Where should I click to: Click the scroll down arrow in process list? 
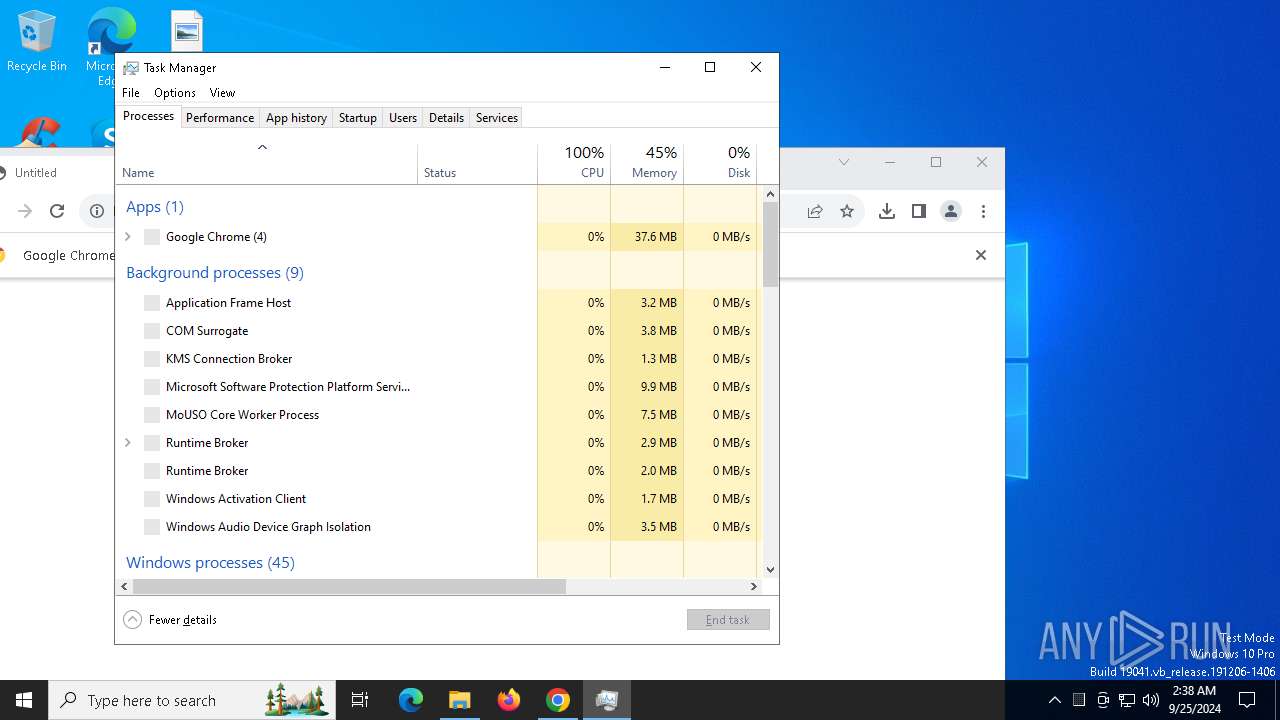[770, 570]
